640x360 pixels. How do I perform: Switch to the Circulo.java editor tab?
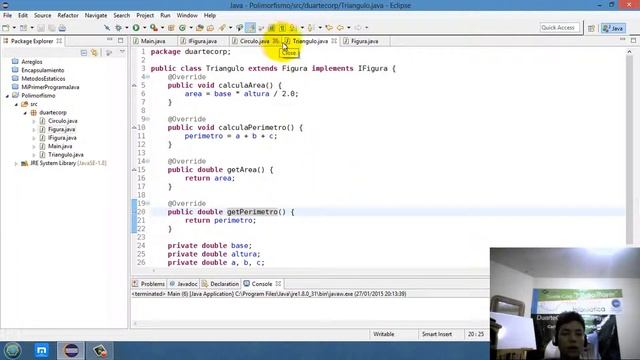(254, 41)
